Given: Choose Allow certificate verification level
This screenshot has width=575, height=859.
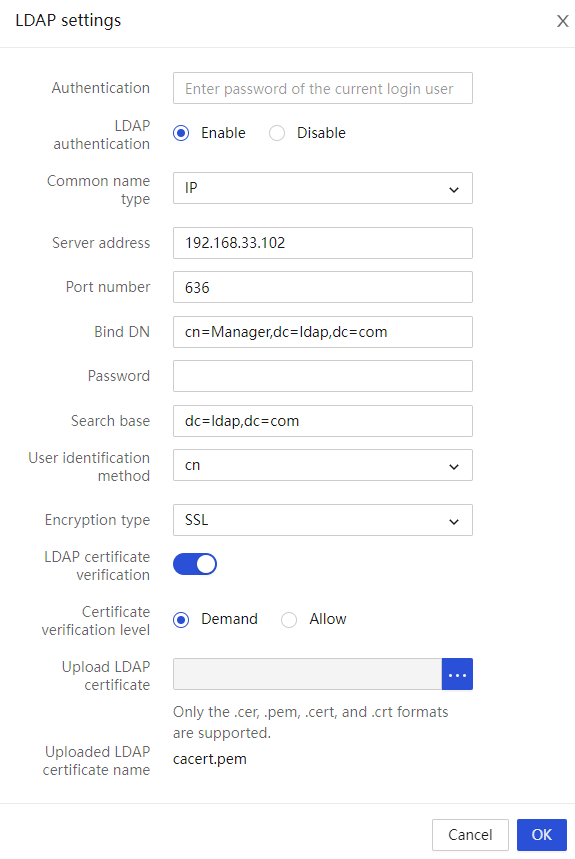Looking at the screenshot, I should coord(289,620).
